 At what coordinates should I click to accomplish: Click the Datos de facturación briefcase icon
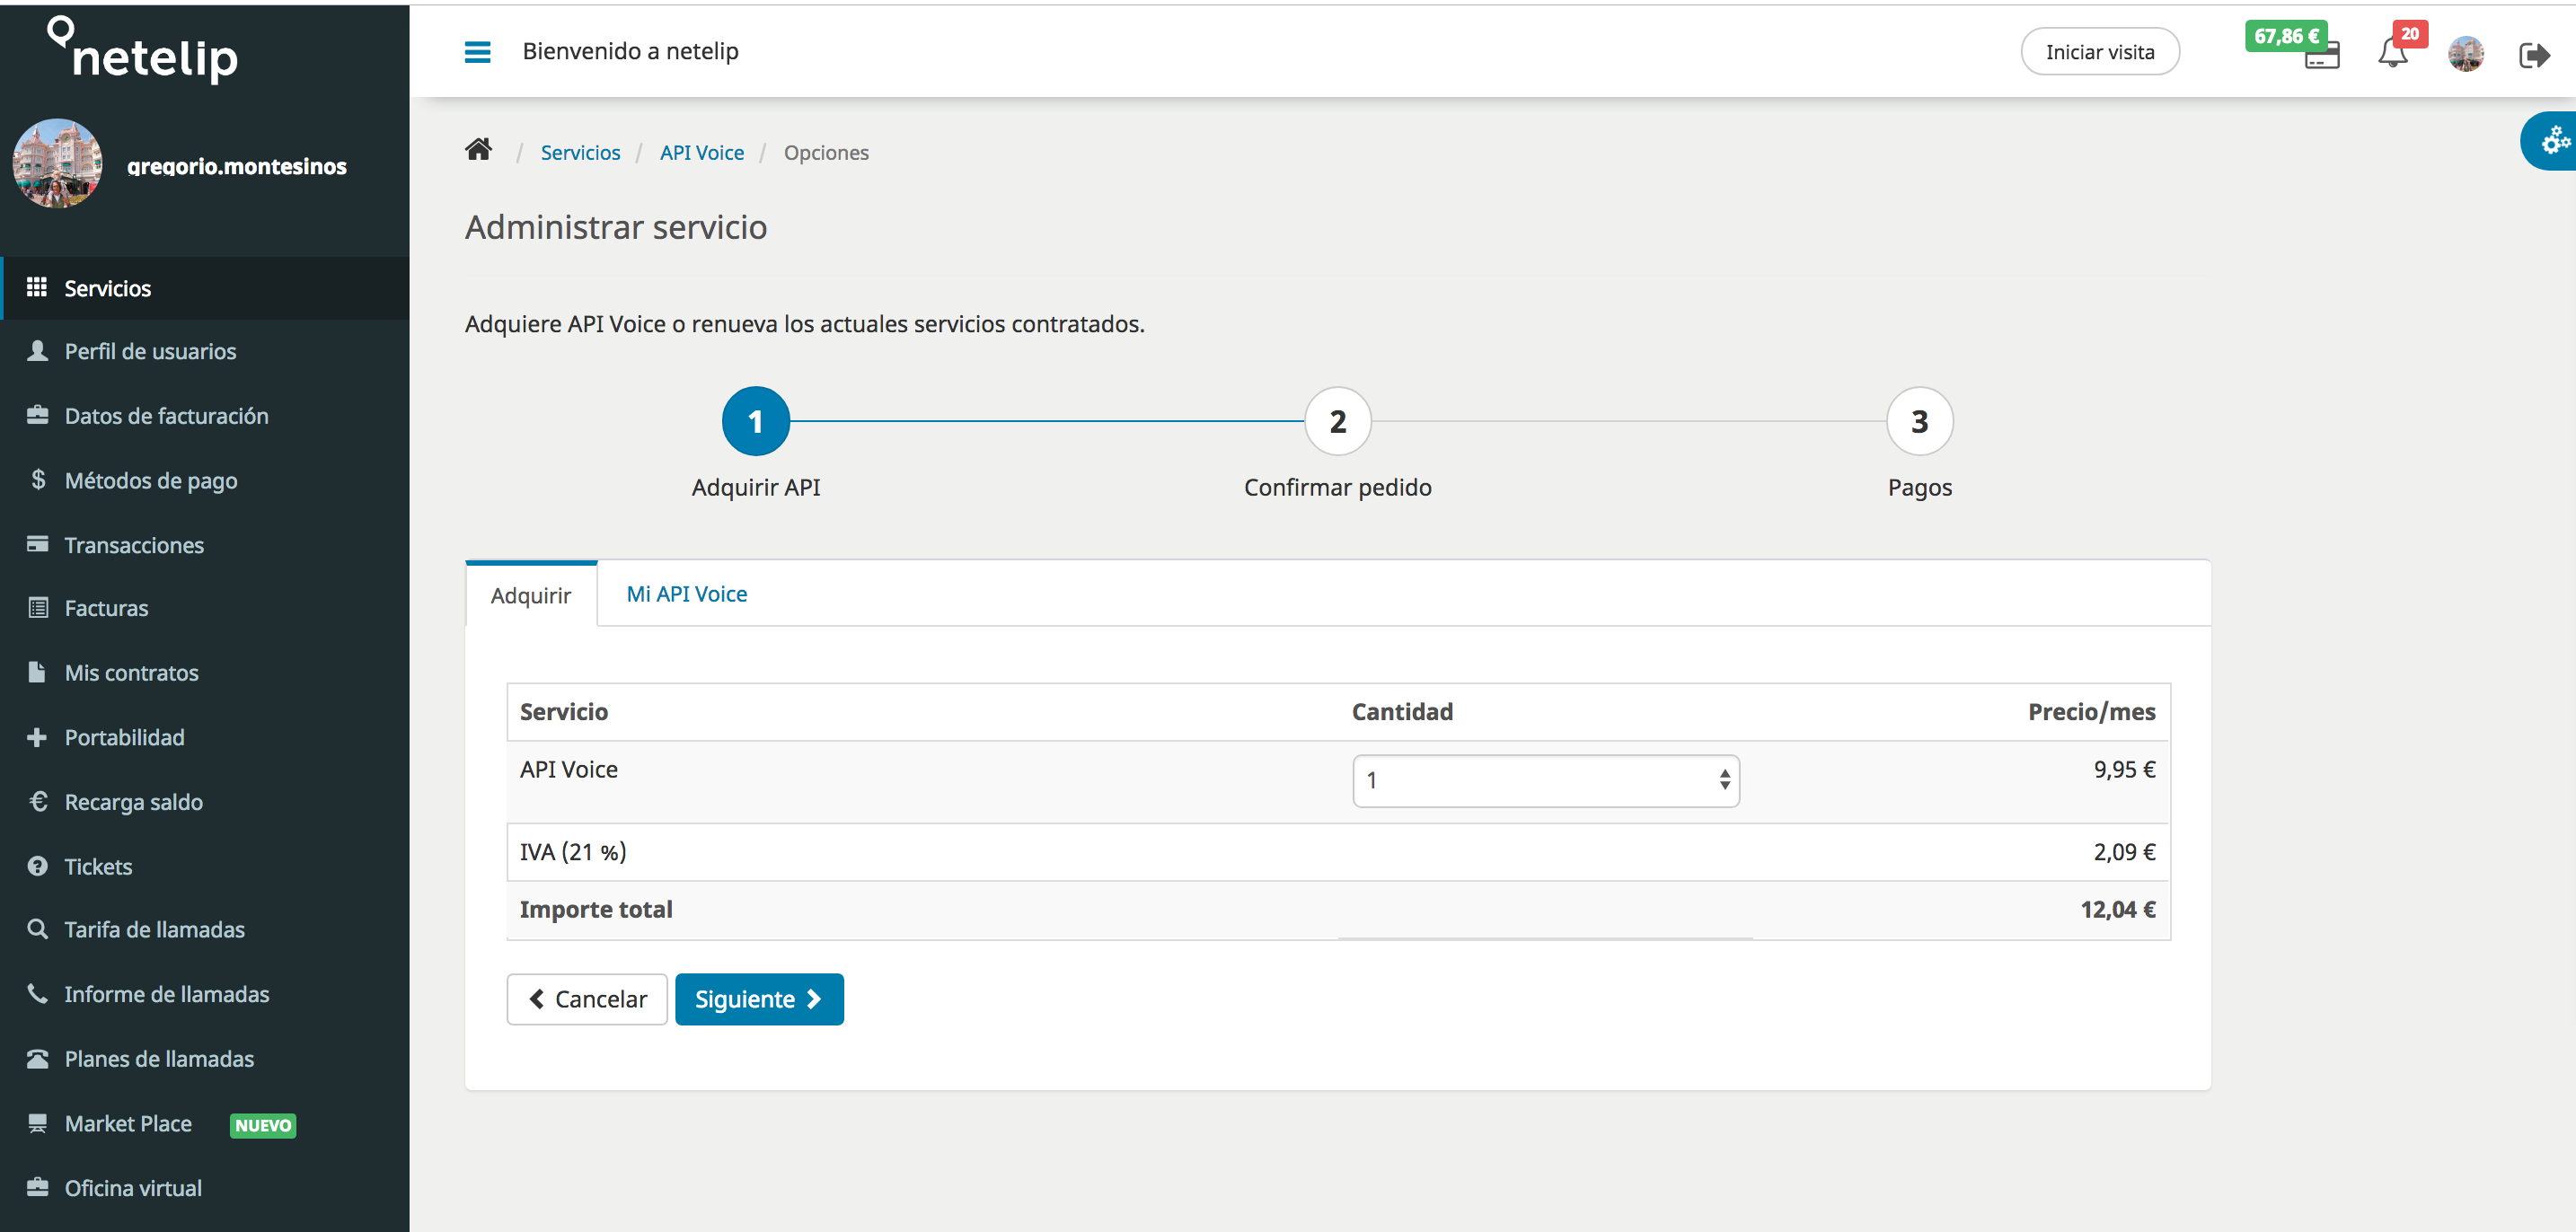pyautogui.click(x=37, y=415)
